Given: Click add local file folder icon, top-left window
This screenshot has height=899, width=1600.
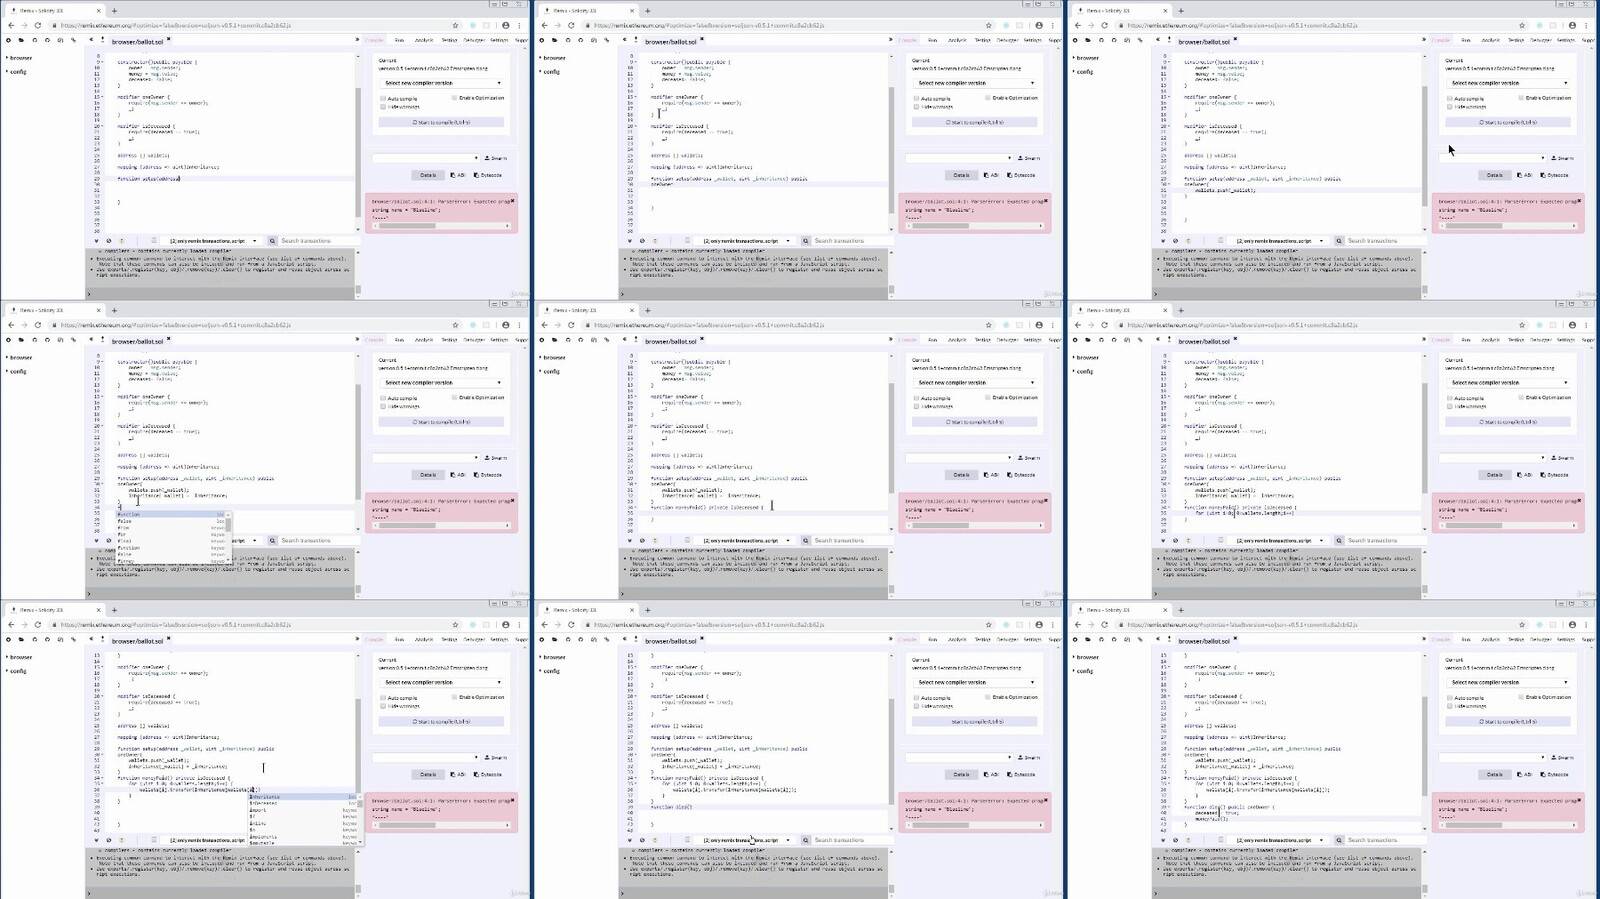Looking at the screenshot, I should pyautogui.click(x=22, y=40).
